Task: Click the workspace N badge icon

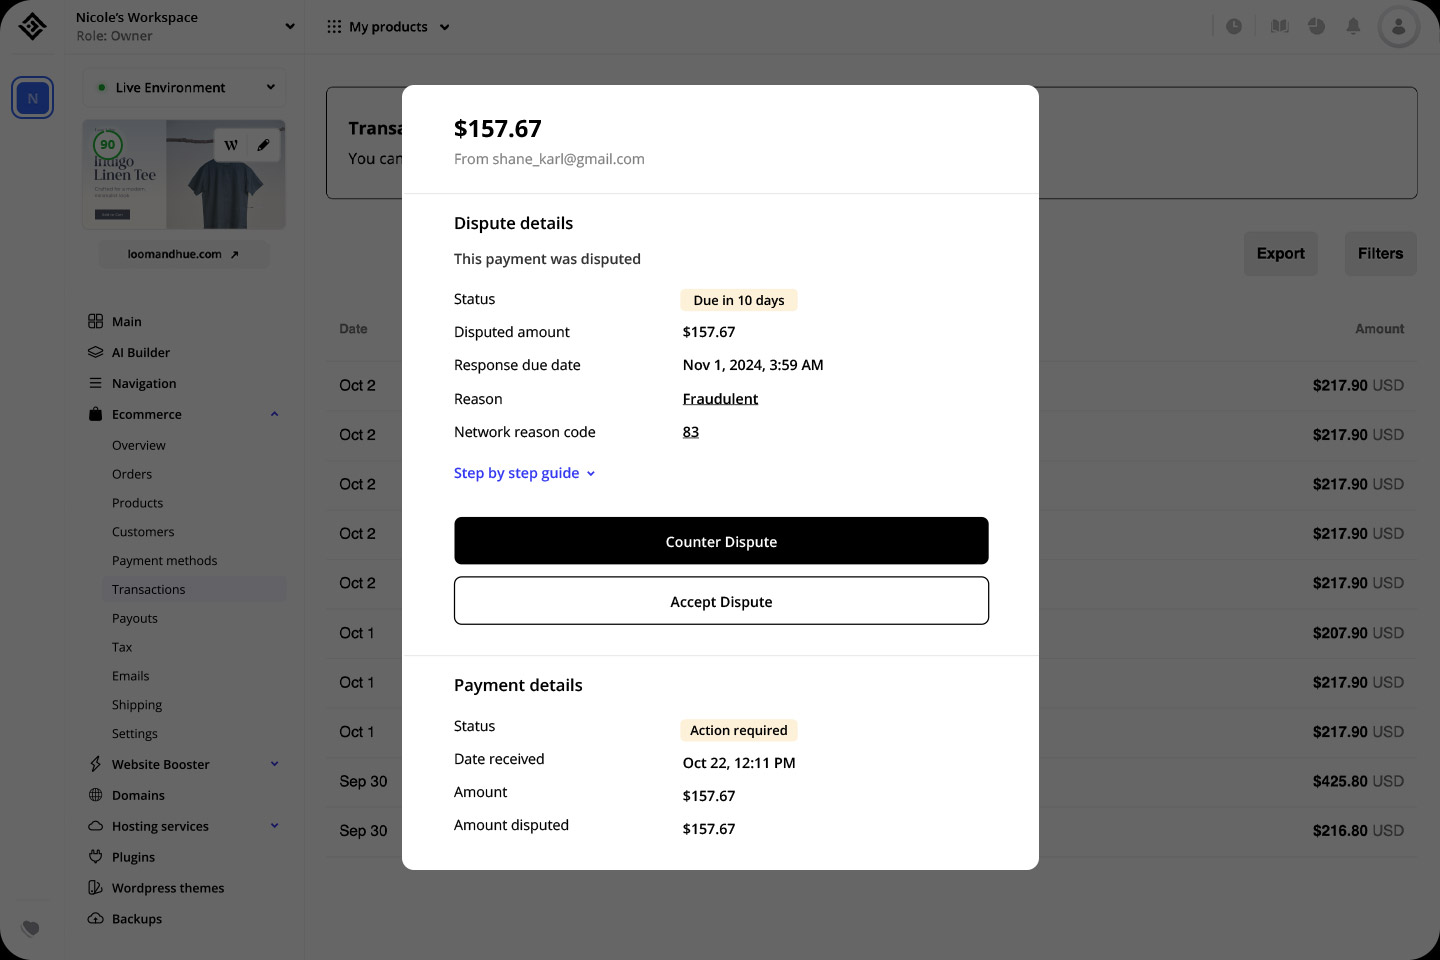Action: pos(33,98)
